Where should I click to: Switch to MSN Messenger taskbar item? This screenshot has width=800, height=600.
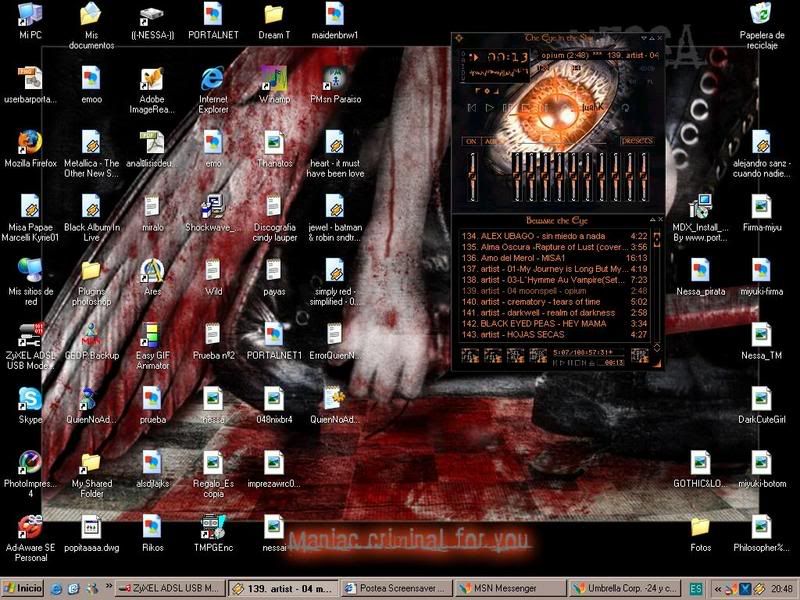coord(510,589)
